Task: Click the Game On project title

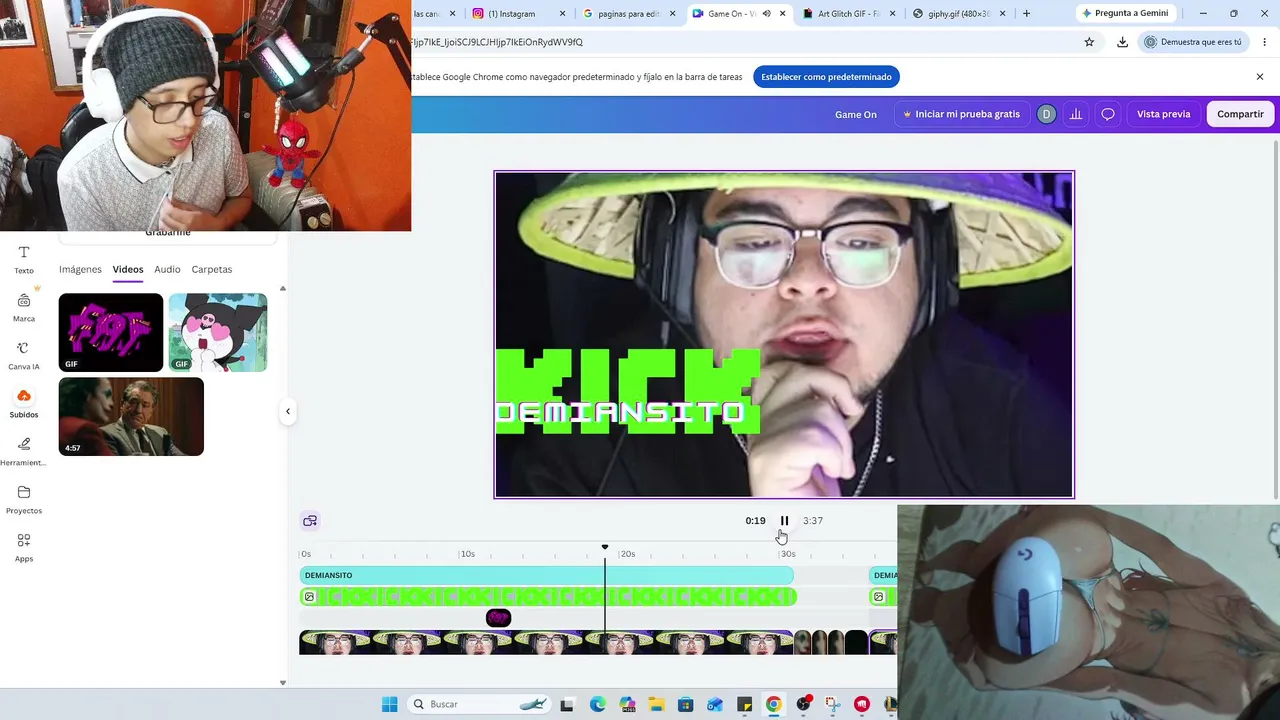Action: point(856,114)
